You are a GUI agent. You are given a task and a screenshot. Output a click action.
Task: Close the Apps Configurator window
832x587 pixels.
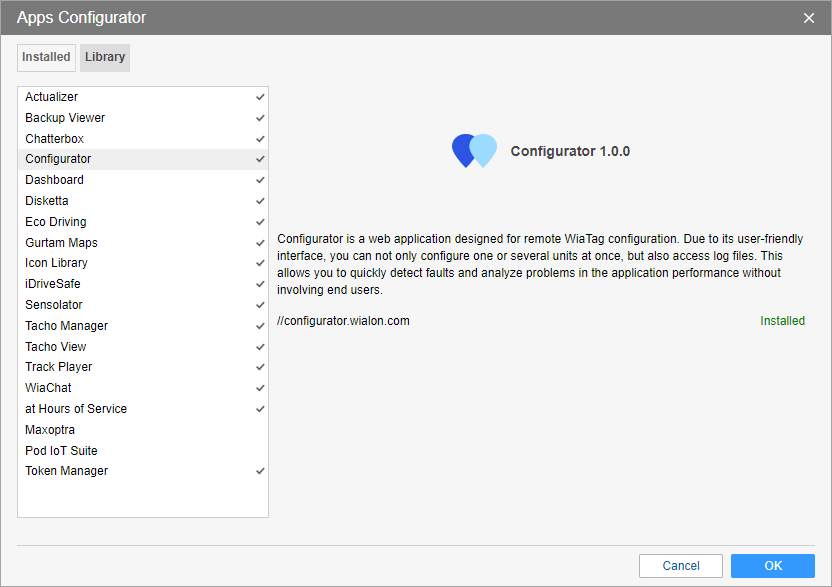[x=809, y=18]
